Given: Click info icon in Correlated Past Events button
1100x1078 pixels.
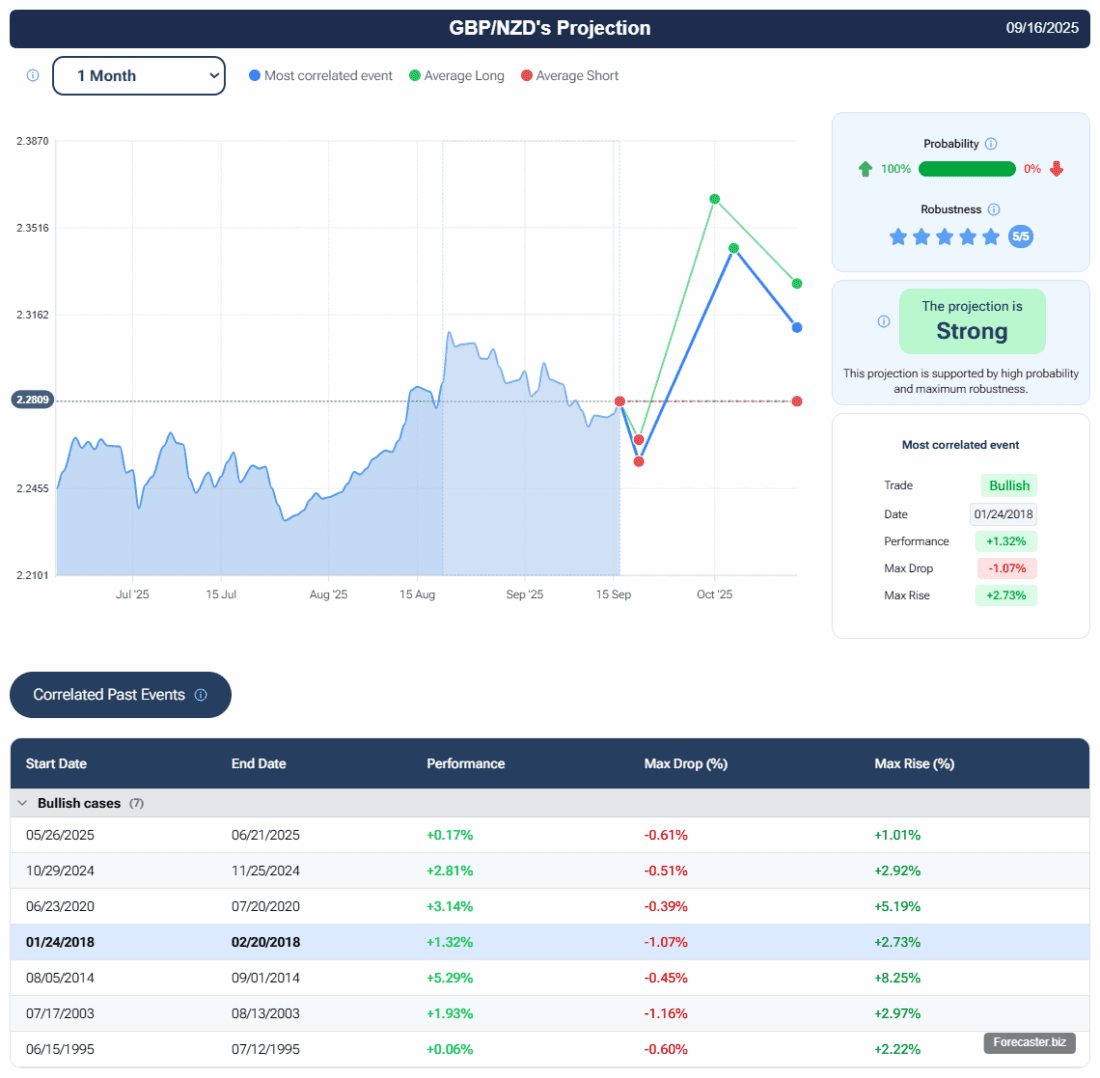Looking at the screenshot, I should point(201,695).
